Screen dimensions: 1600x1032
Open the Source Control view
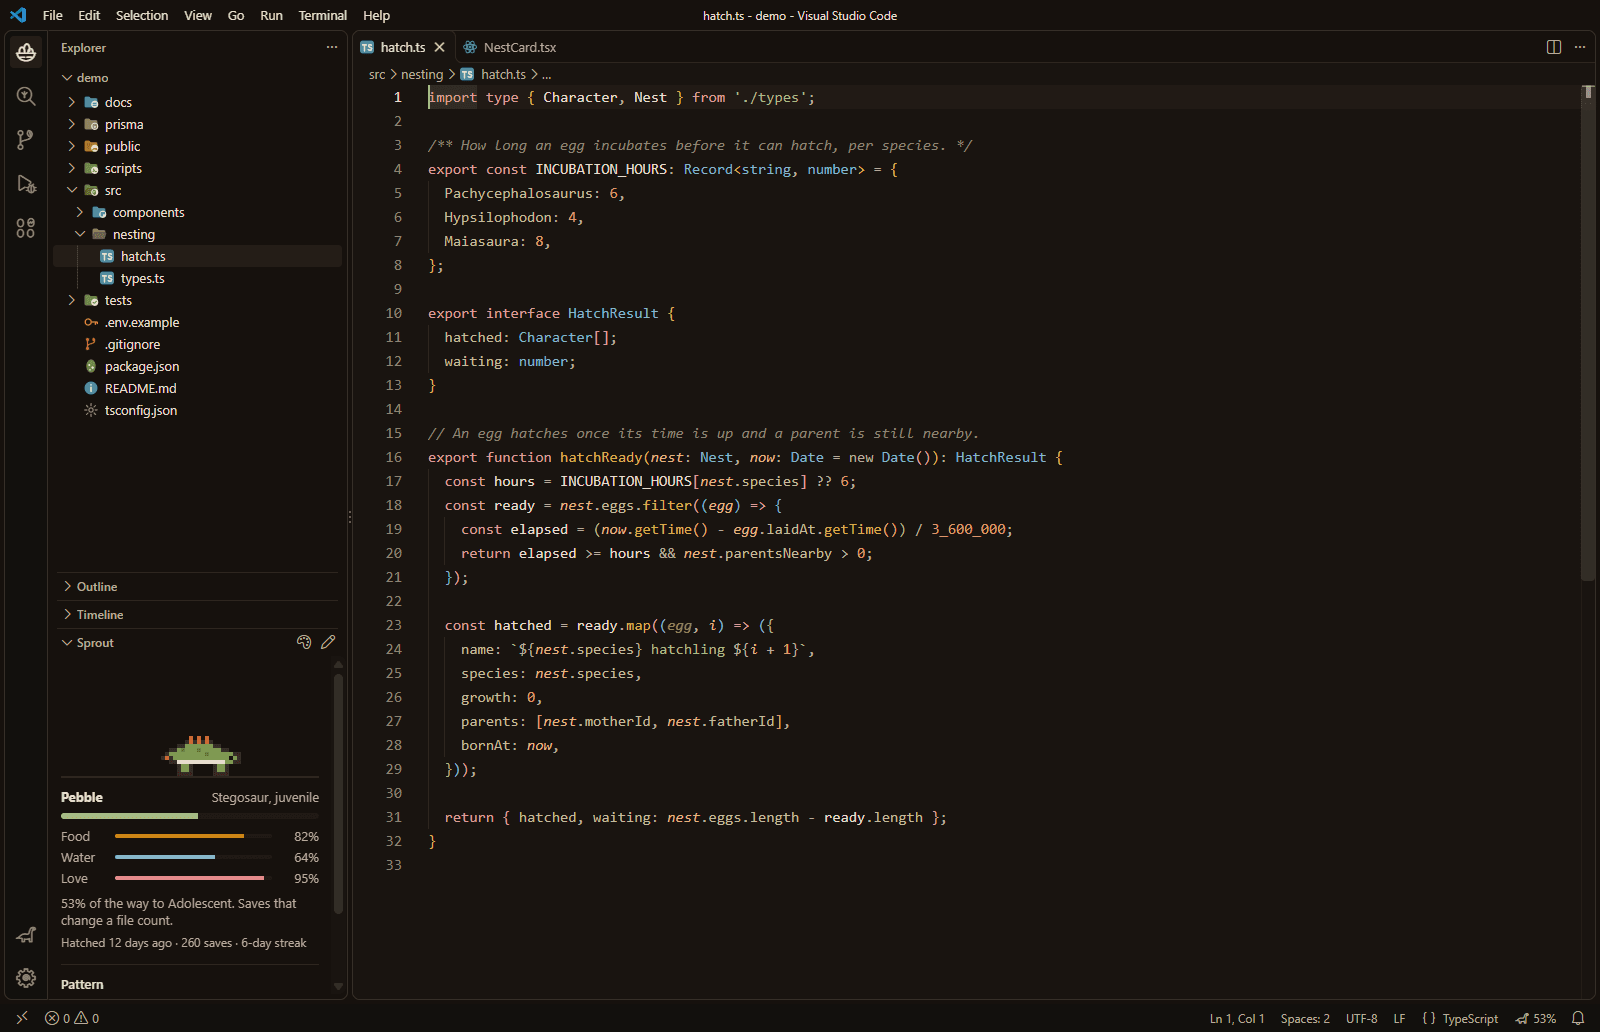click(26, 140)
